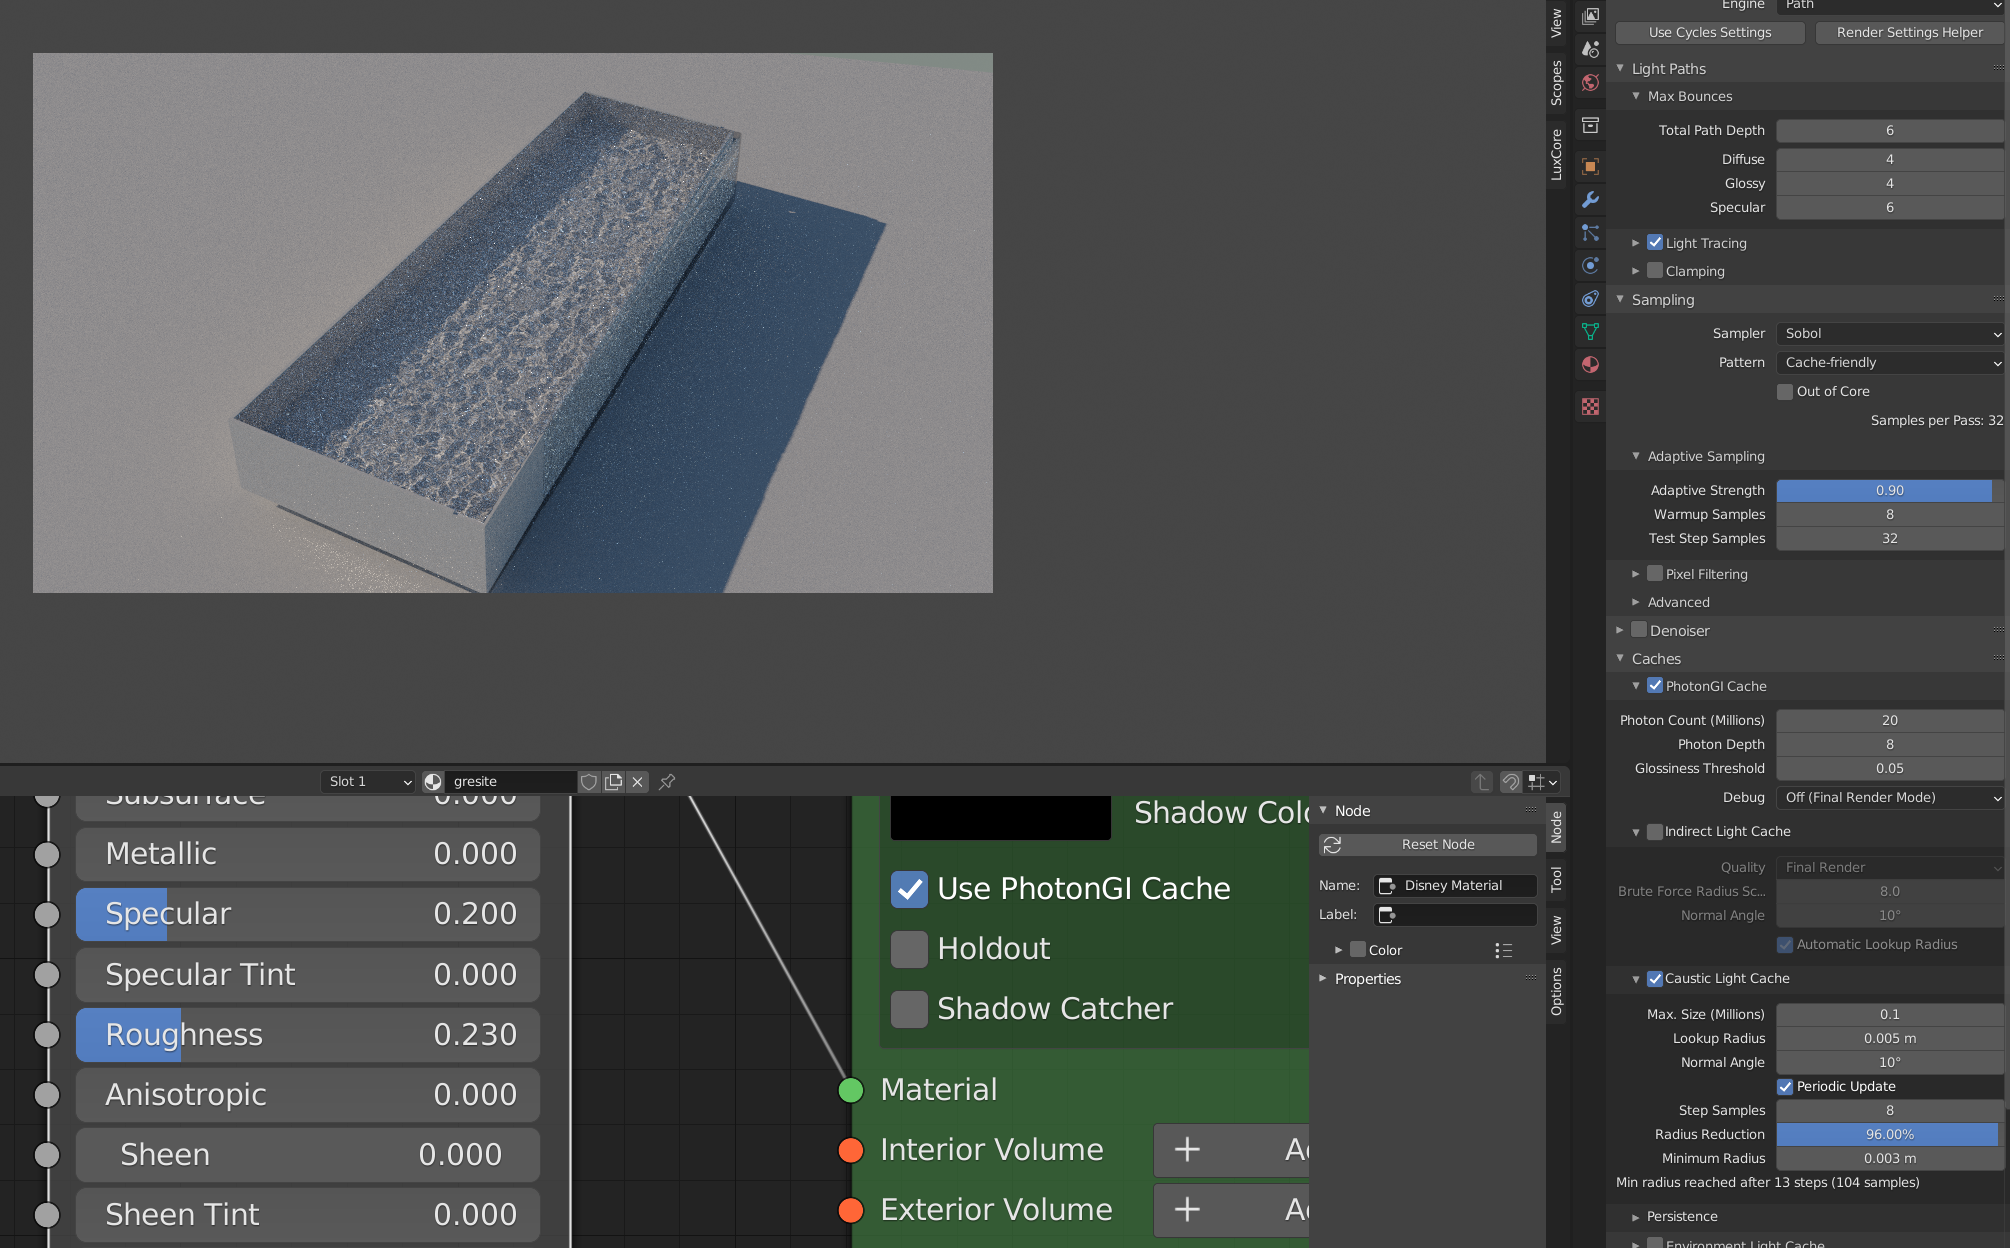Open the Object Data green mesh tab
This screenshot has height=1248, width=2010.
click(1590, 331)
